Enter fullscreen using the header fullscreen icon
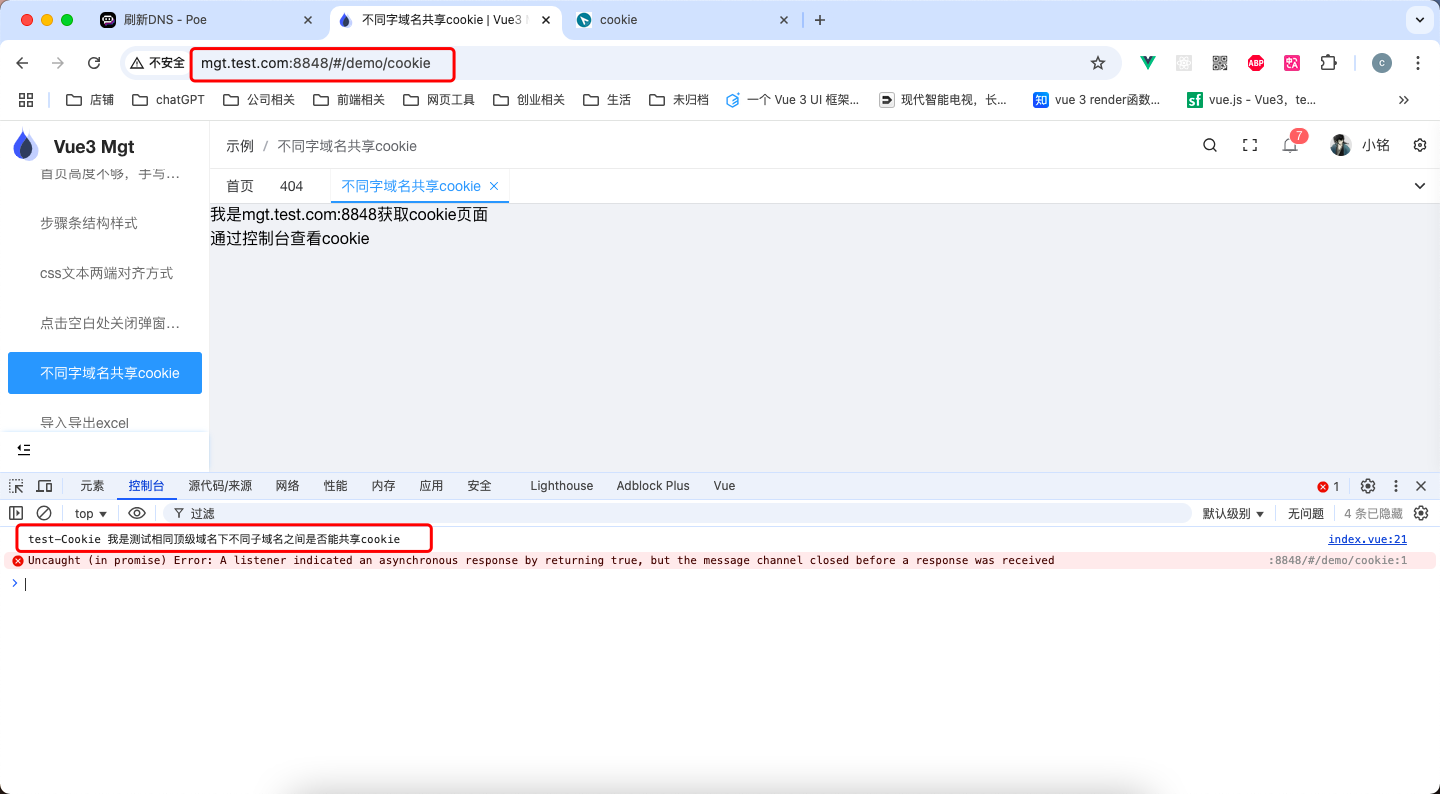This screenshot has height=794, width=1440. [x=1250, y=145]
